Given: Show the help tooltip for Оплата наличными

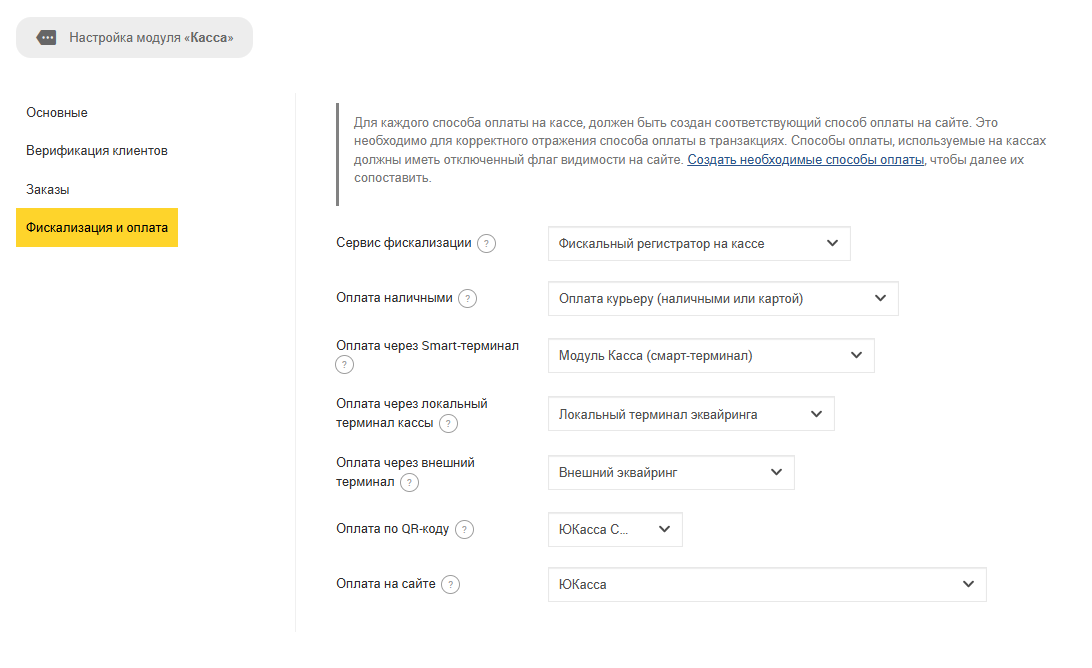Looking at the screenshot, I should click(x=467, y=299).
